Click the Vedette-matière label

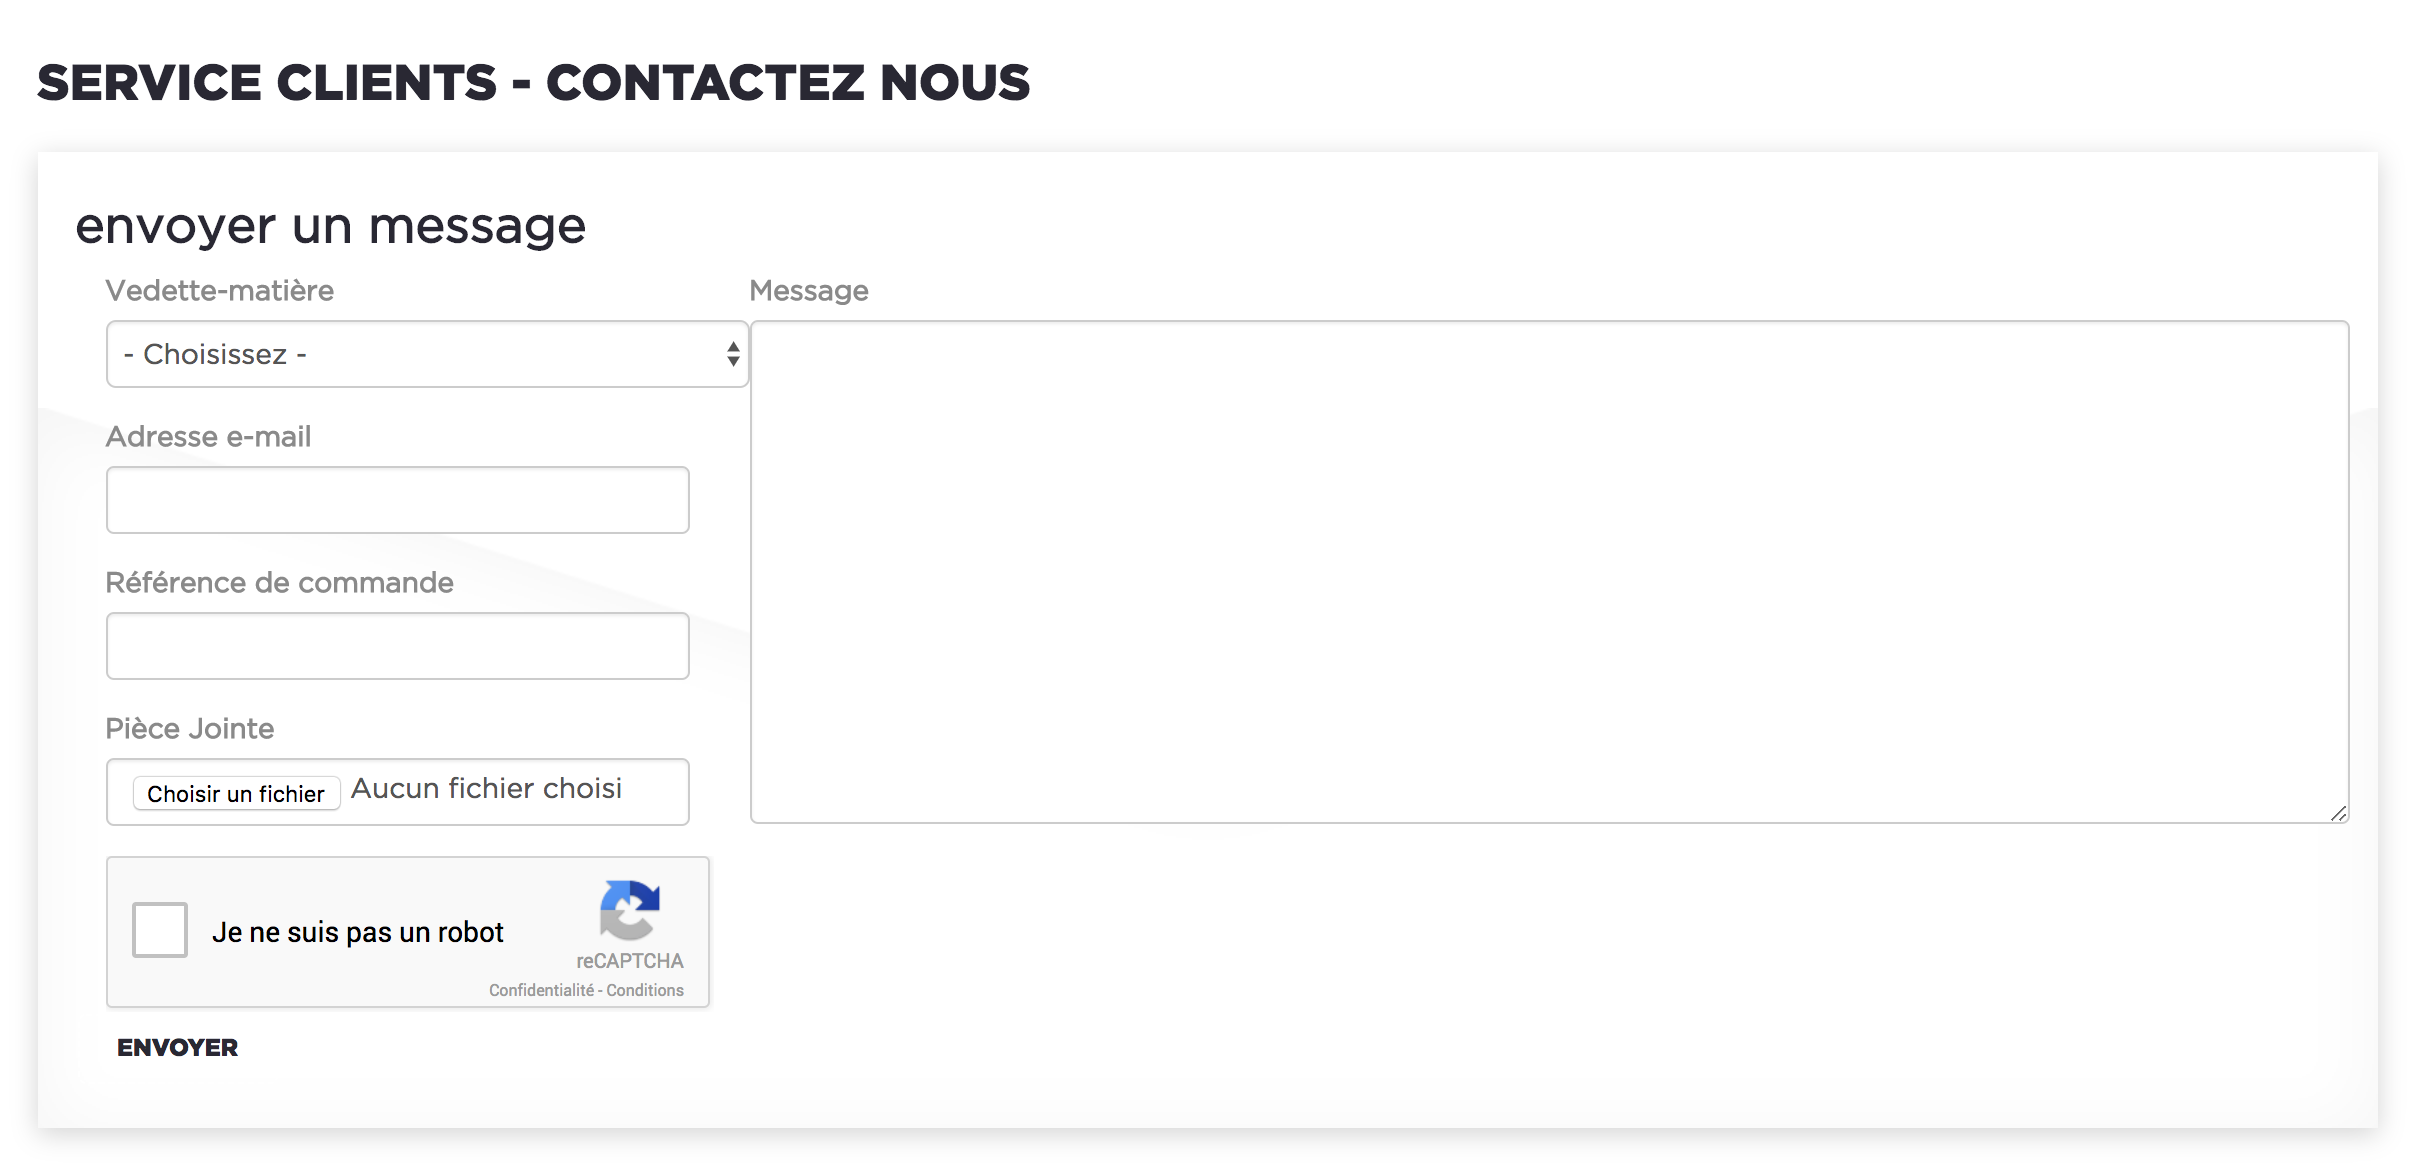point(219,290)
